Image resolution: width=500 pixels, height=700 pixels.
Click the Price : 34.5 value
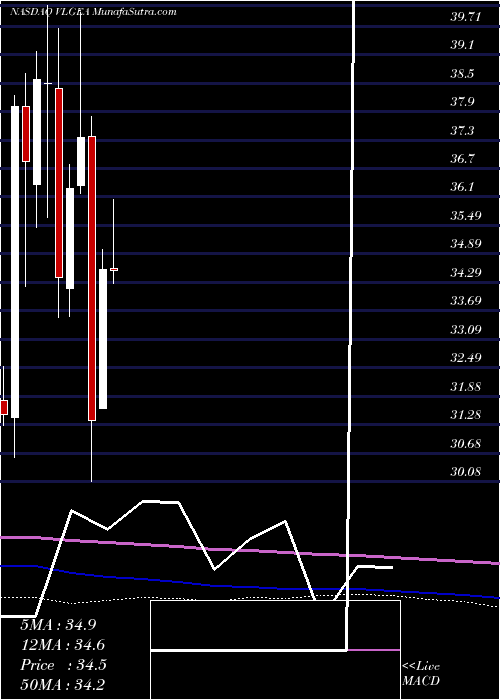[63, 665]
